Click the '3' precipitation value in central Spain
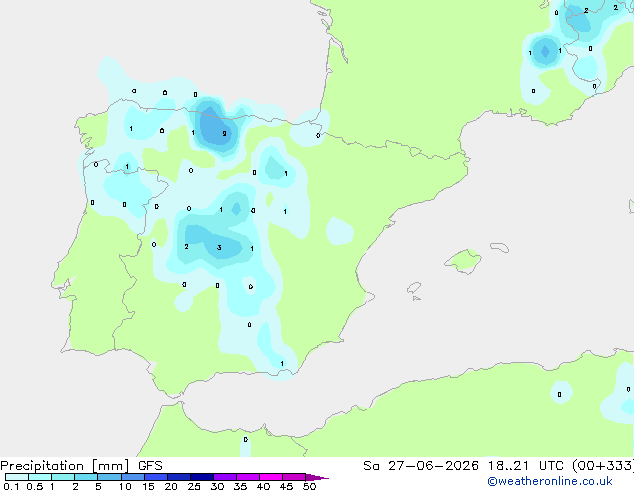 pos(219,247)
